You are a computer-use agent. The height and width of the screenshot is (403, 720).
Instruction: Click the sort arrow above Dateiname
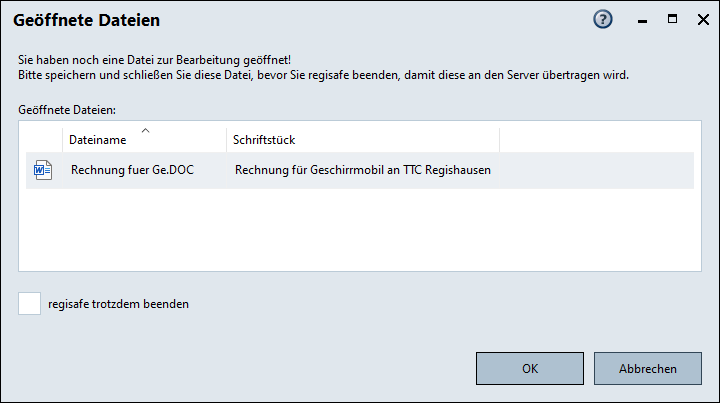click(x=146, y=130)
